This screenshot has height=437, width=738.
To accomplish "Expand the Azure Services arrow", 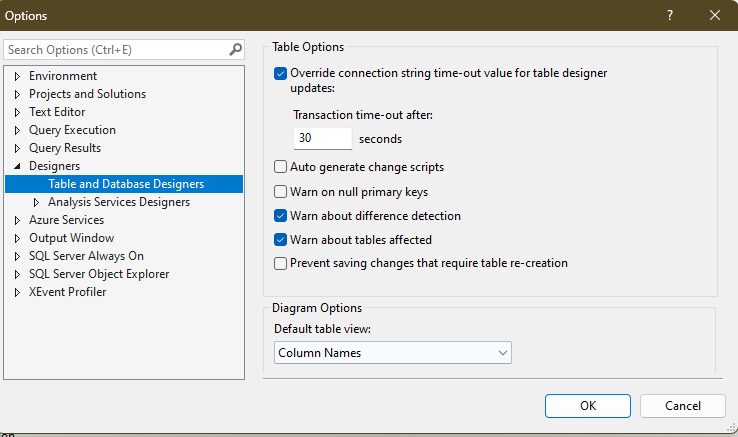I will [17, 220].
